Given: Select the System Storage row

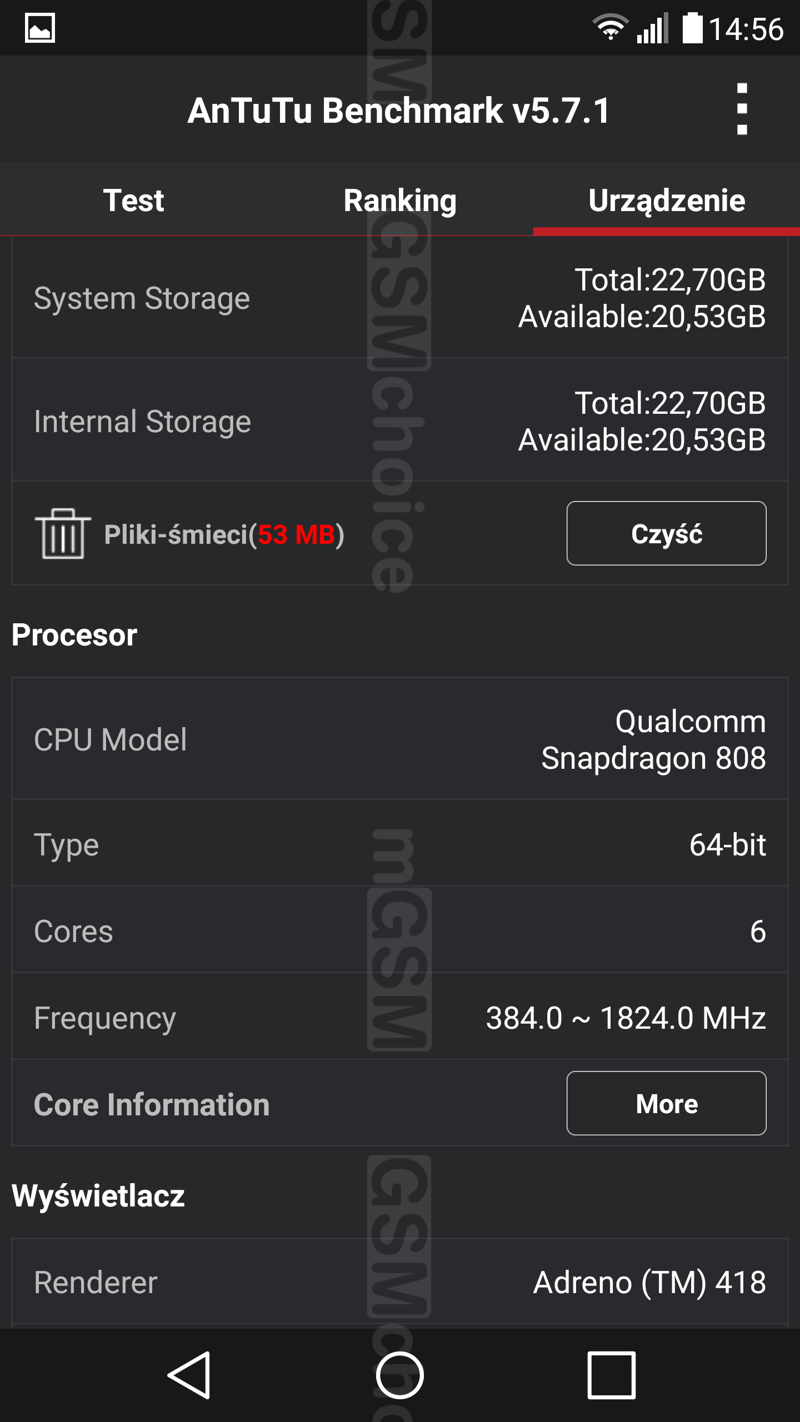Looking at the screenshot, I should (x=400, y=298).
